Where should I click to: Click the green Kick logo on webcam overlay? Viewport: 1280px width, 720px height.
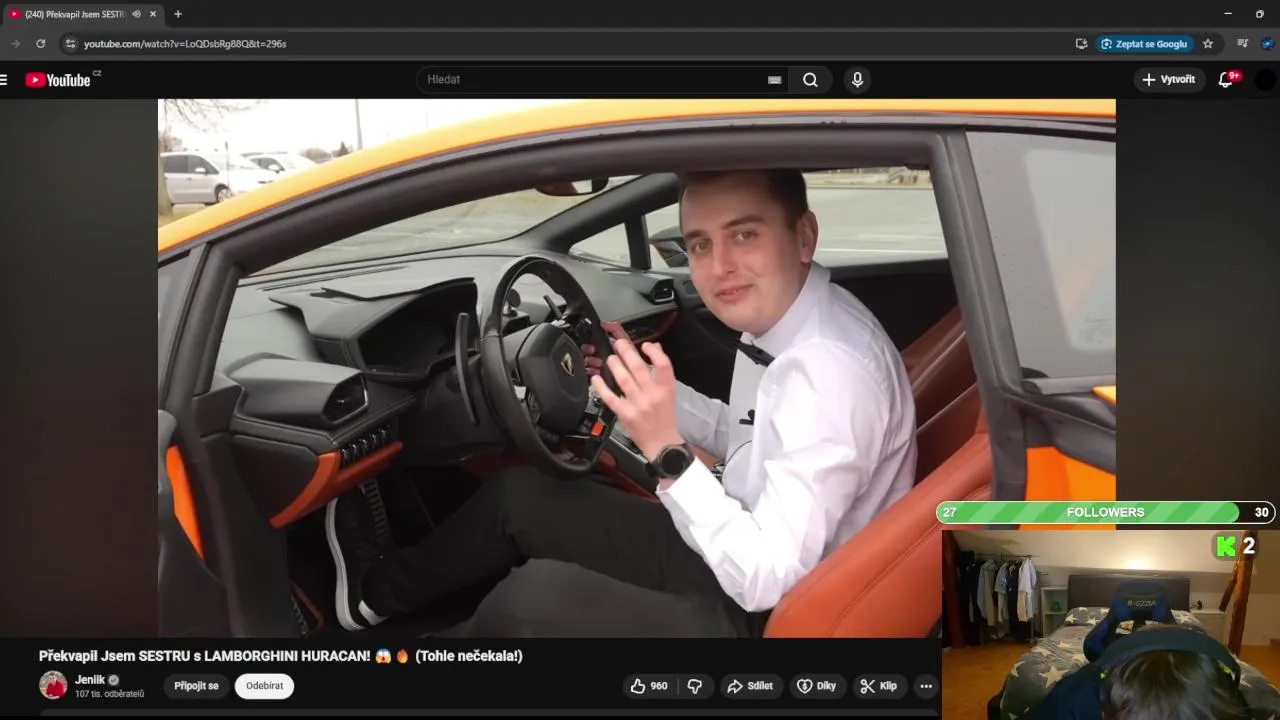(x=1226, y=546)
